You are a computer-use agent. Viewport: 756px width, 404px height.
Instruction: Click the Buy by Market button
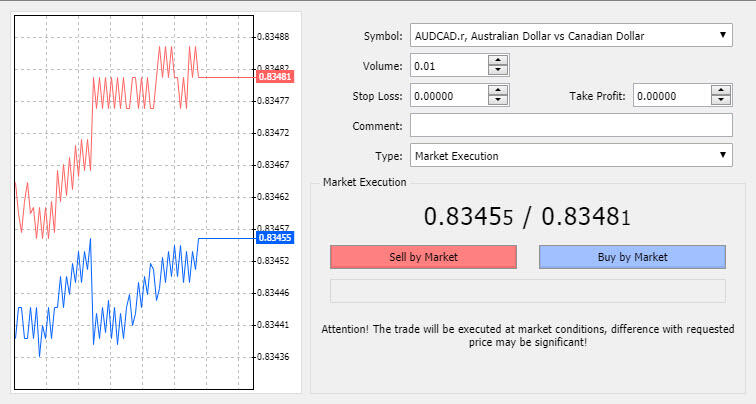(x=632, y=257)
